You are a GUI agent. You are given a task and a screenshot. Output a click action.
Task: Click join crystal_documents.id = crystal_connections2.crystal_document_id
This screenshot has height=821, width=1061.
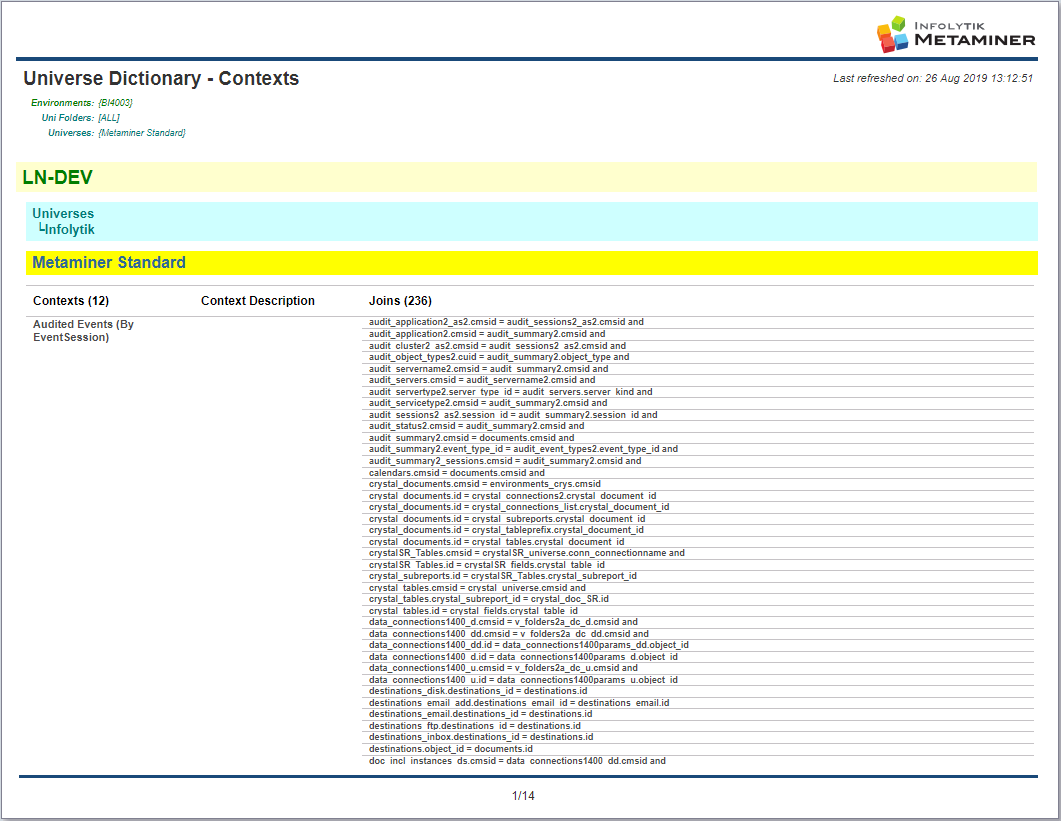[x=512, y=496]
